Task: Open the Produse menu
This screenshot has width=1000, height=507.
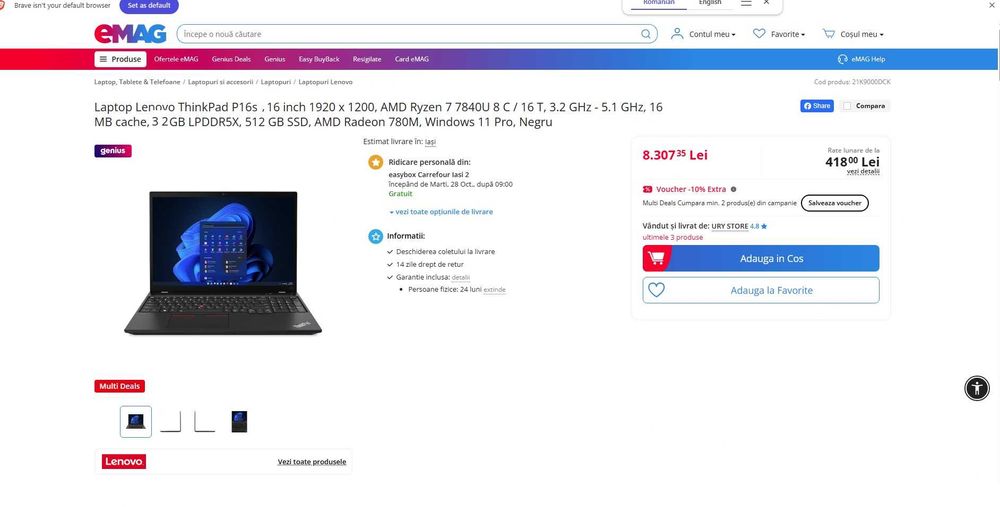Action: coord(121,59)
